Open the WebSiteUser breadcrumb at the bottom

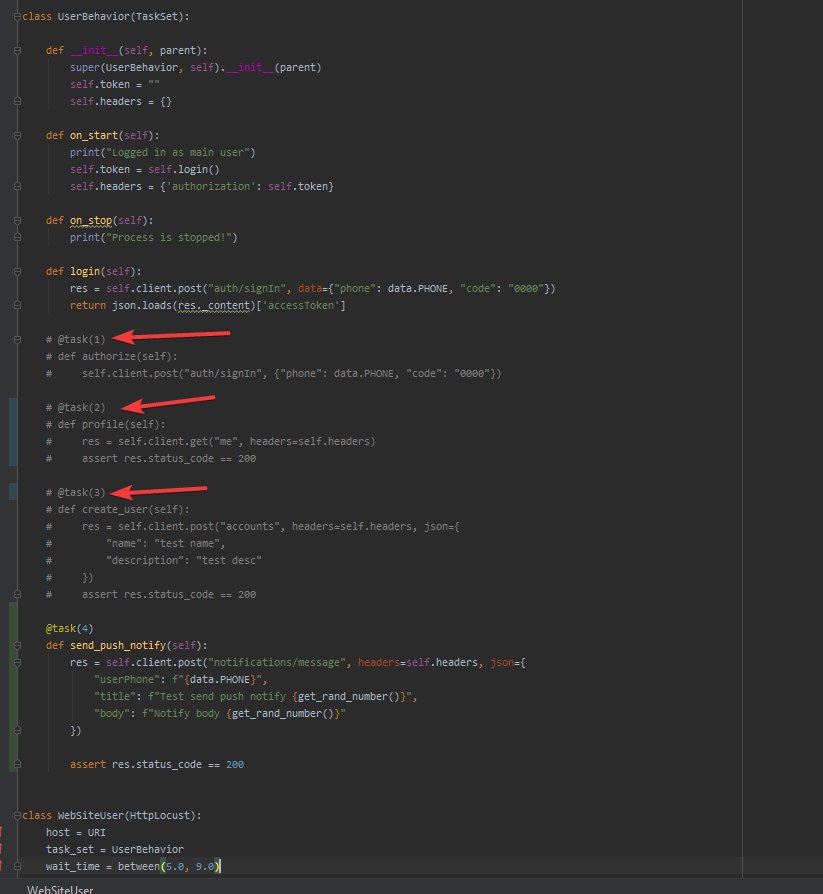[x=60, y=889]
